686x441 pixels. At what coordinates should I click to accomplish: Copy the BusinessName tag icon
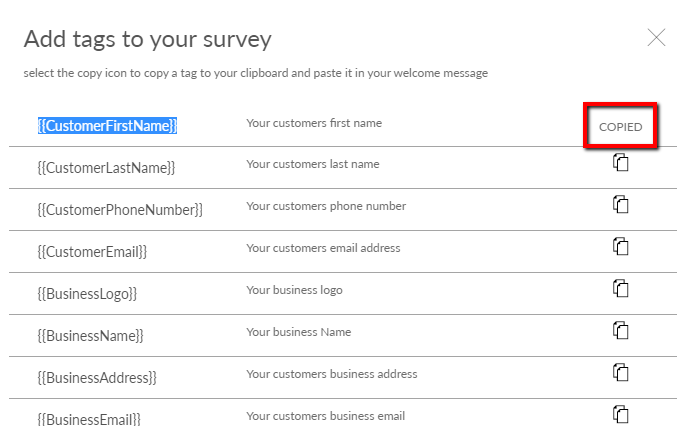pyautogui.click(x=620, y=330)
